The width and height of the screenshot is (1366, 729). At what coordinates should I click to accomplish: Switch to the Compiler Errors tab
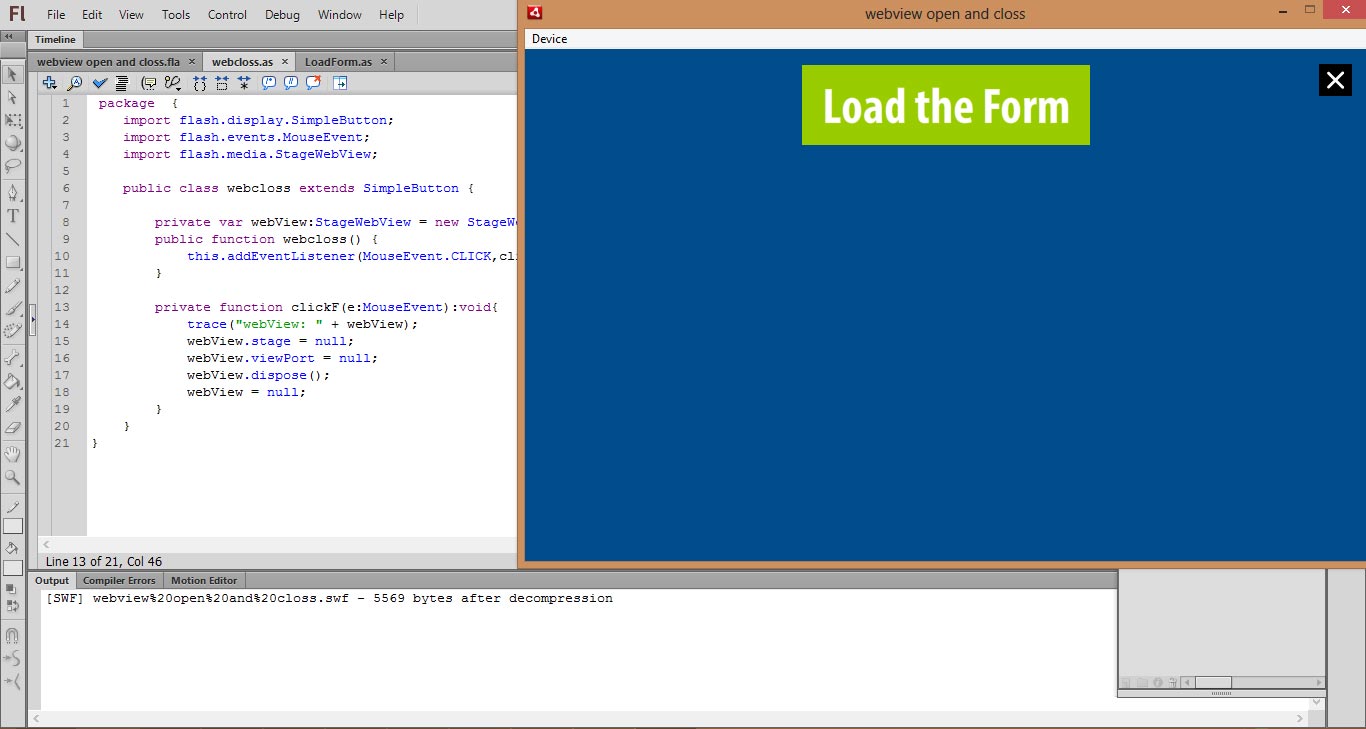[119, 580]
